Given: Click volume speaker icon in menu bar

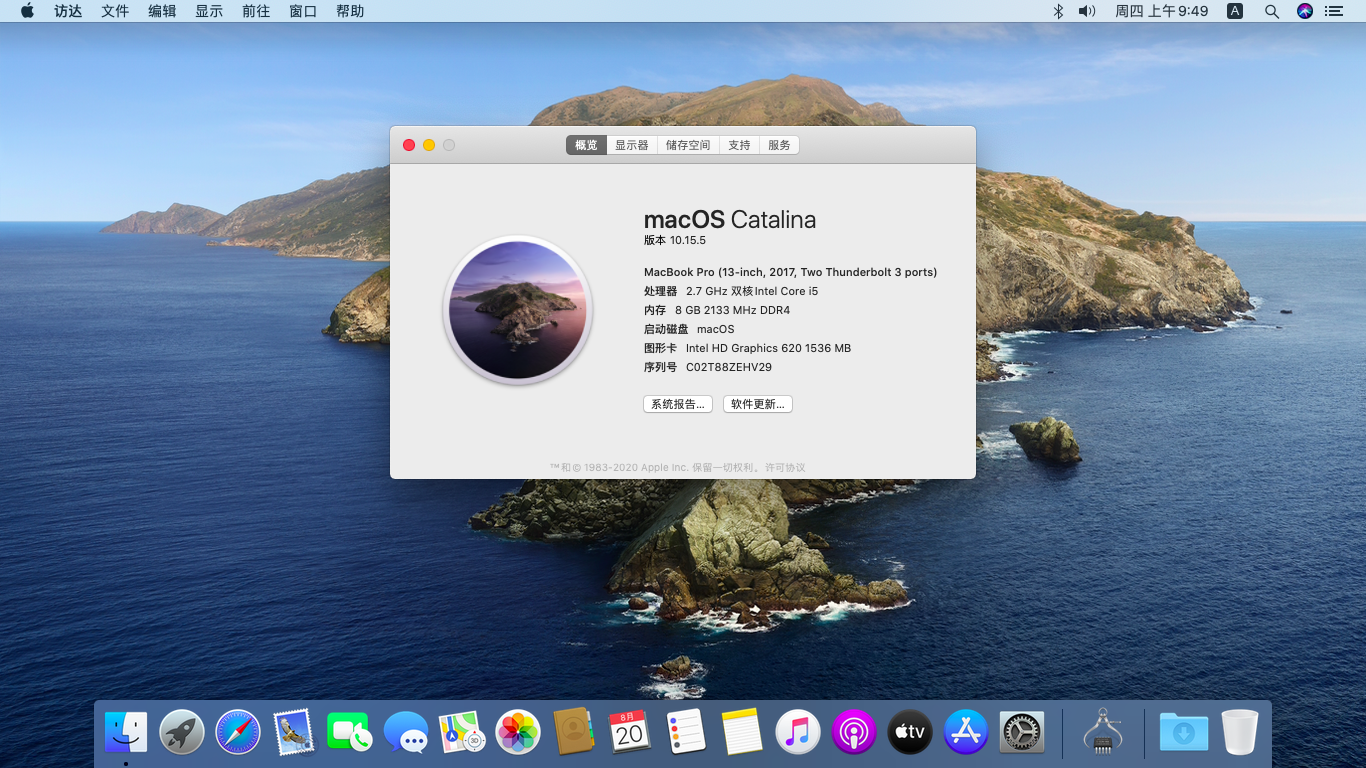Looking at the screenshot, I should click(x=1087, y=11).
